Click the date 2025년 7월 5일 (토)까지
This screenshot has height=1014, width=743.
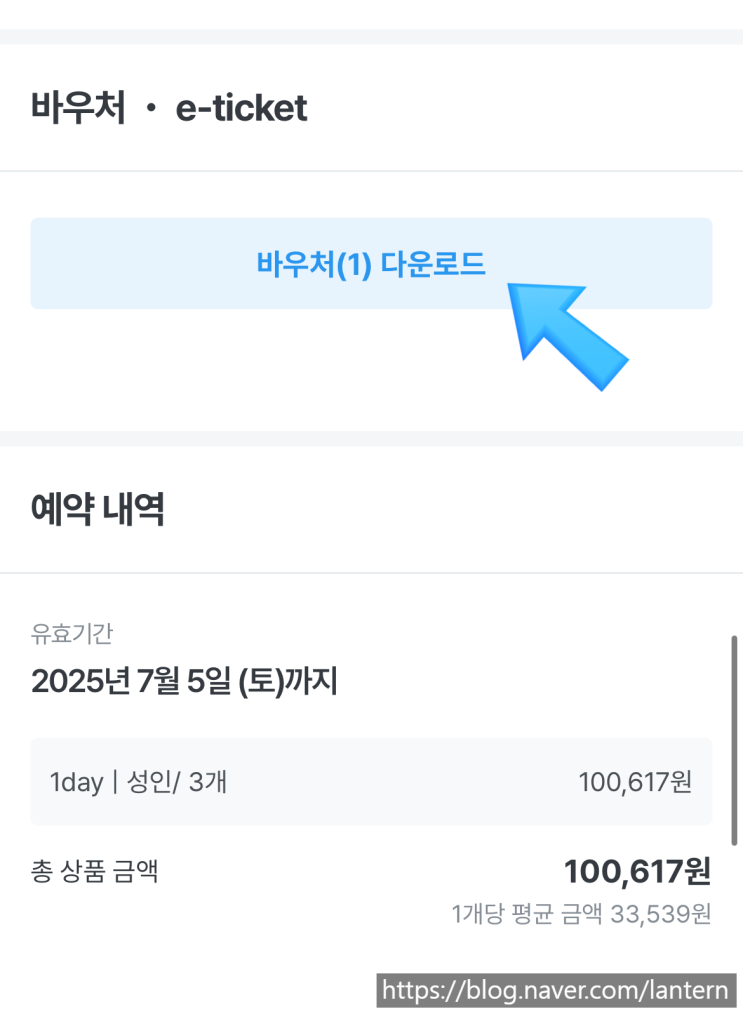(184, 682)
